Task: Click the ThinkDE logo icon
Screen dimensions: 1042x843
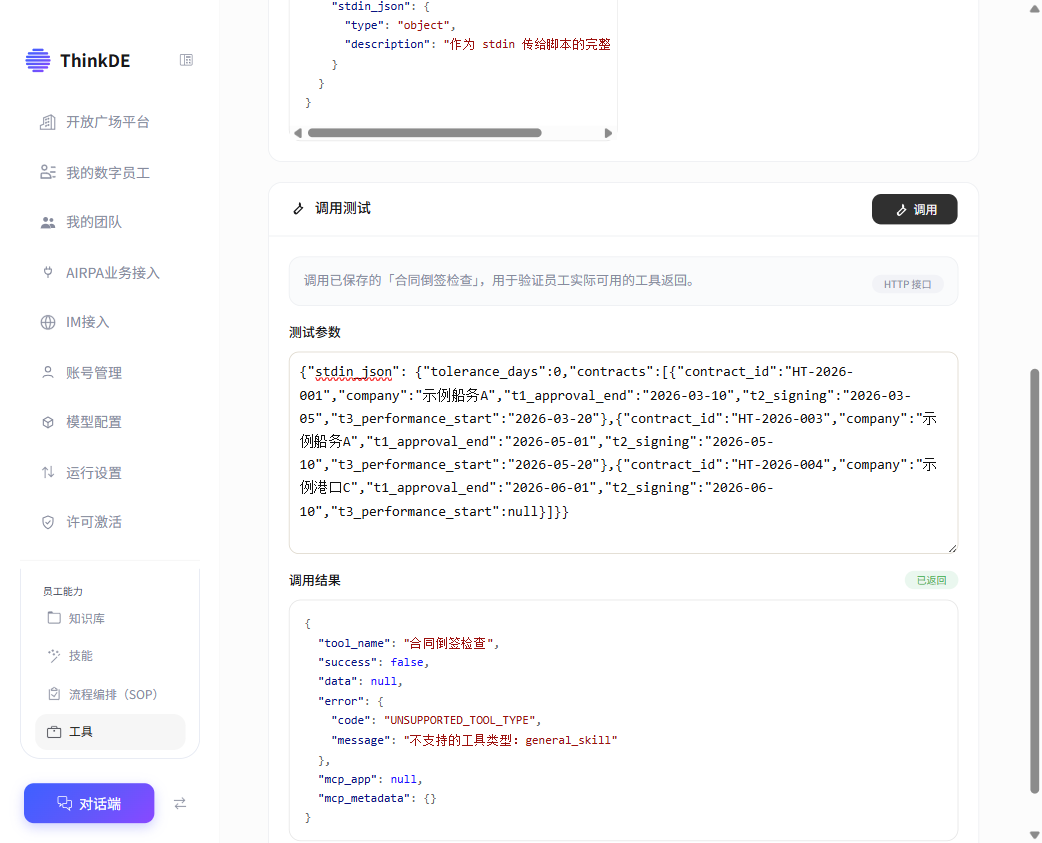Action: click(x=38, y=60)
